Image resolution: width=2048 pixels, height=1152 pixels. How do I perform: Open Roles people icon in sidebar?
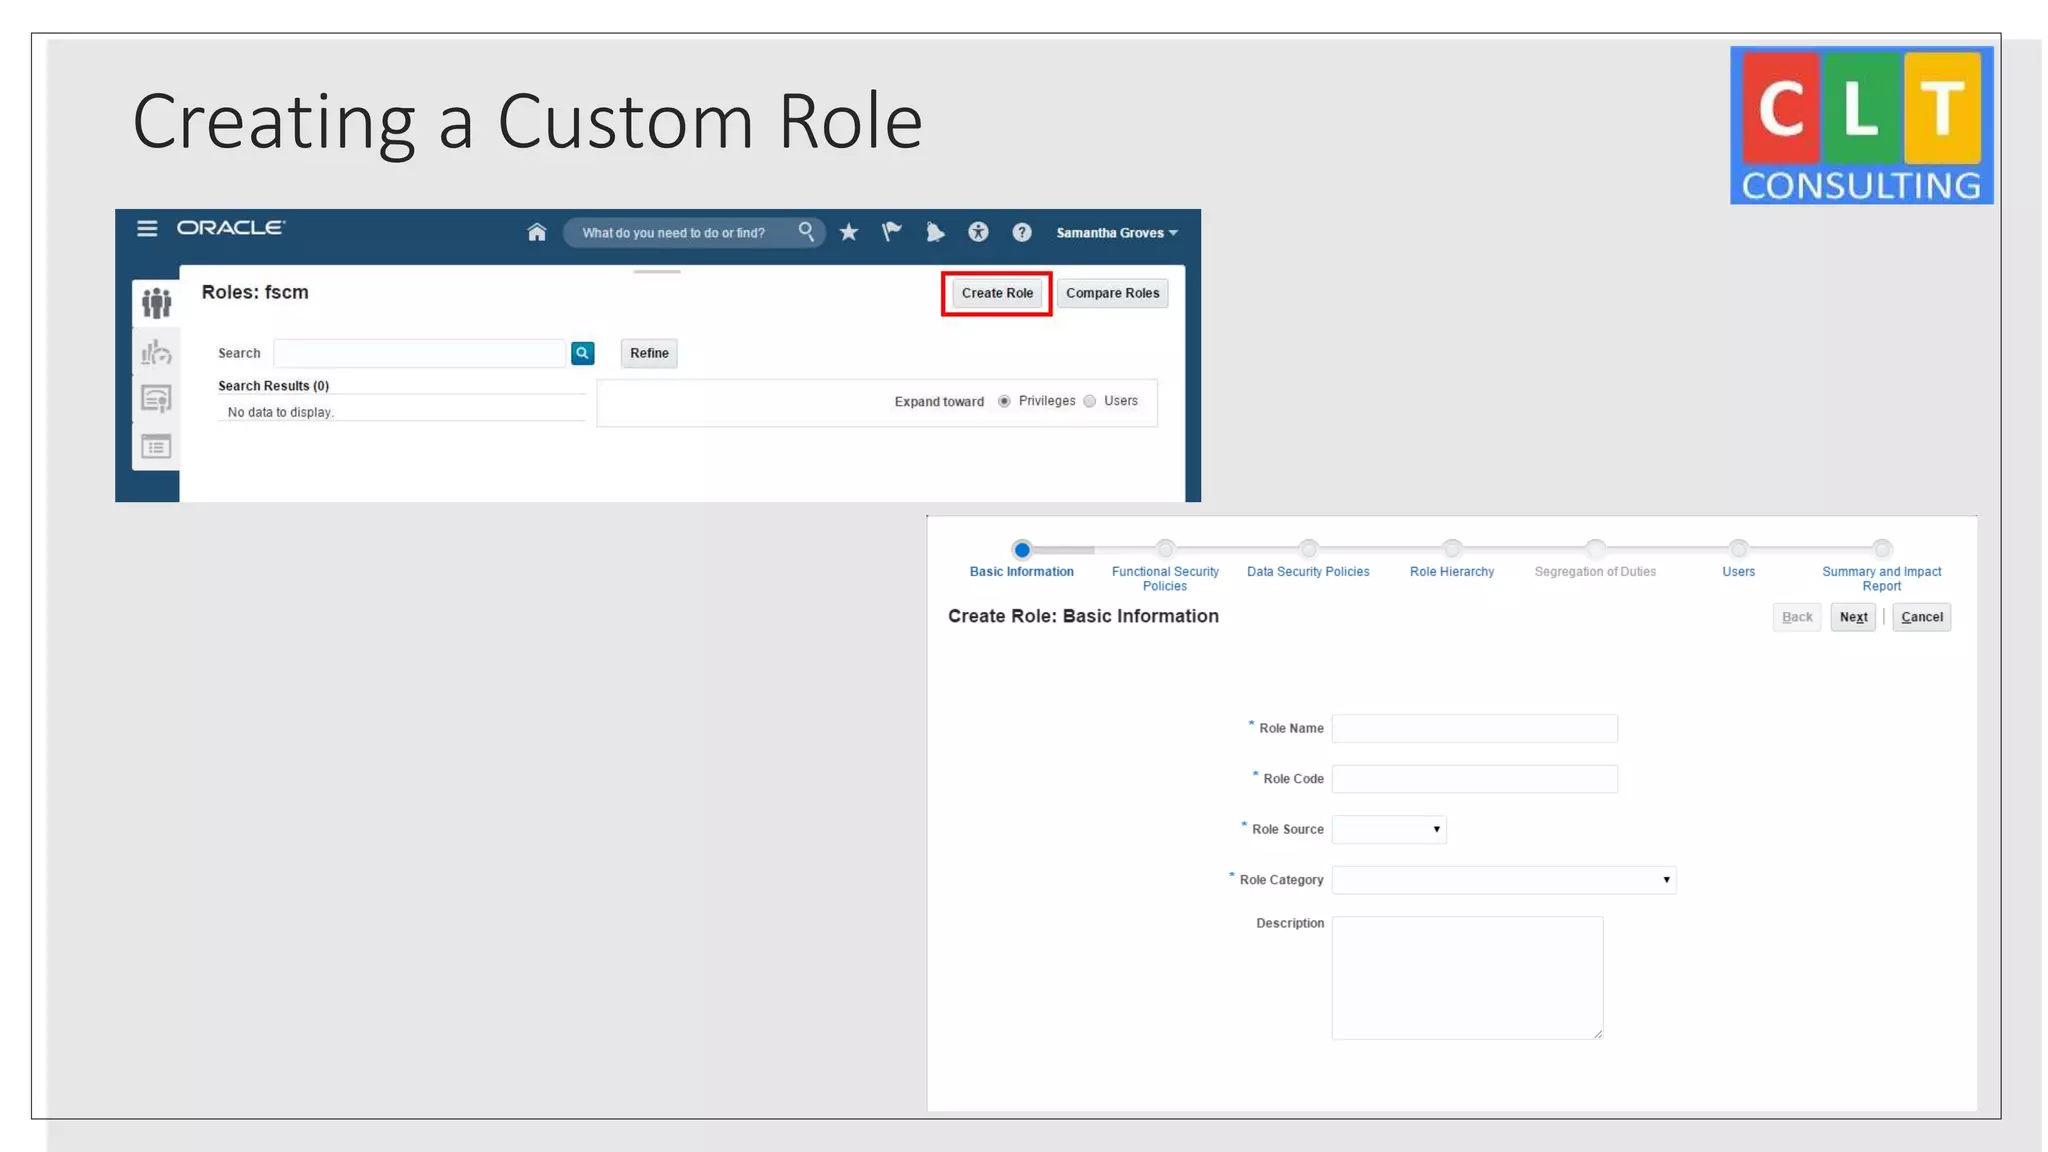click(x=156, y=303)
